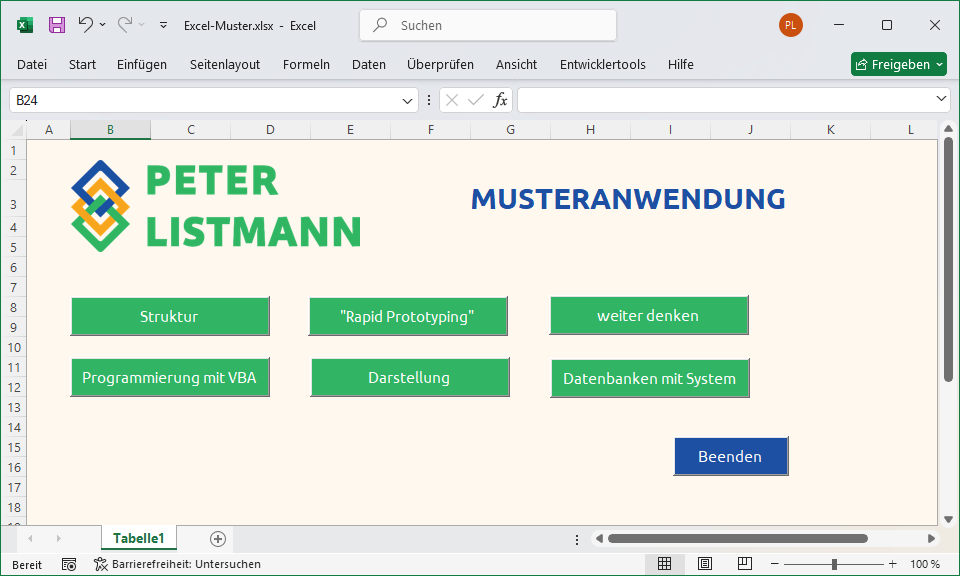Click the macro record icon in status bar

68,564
